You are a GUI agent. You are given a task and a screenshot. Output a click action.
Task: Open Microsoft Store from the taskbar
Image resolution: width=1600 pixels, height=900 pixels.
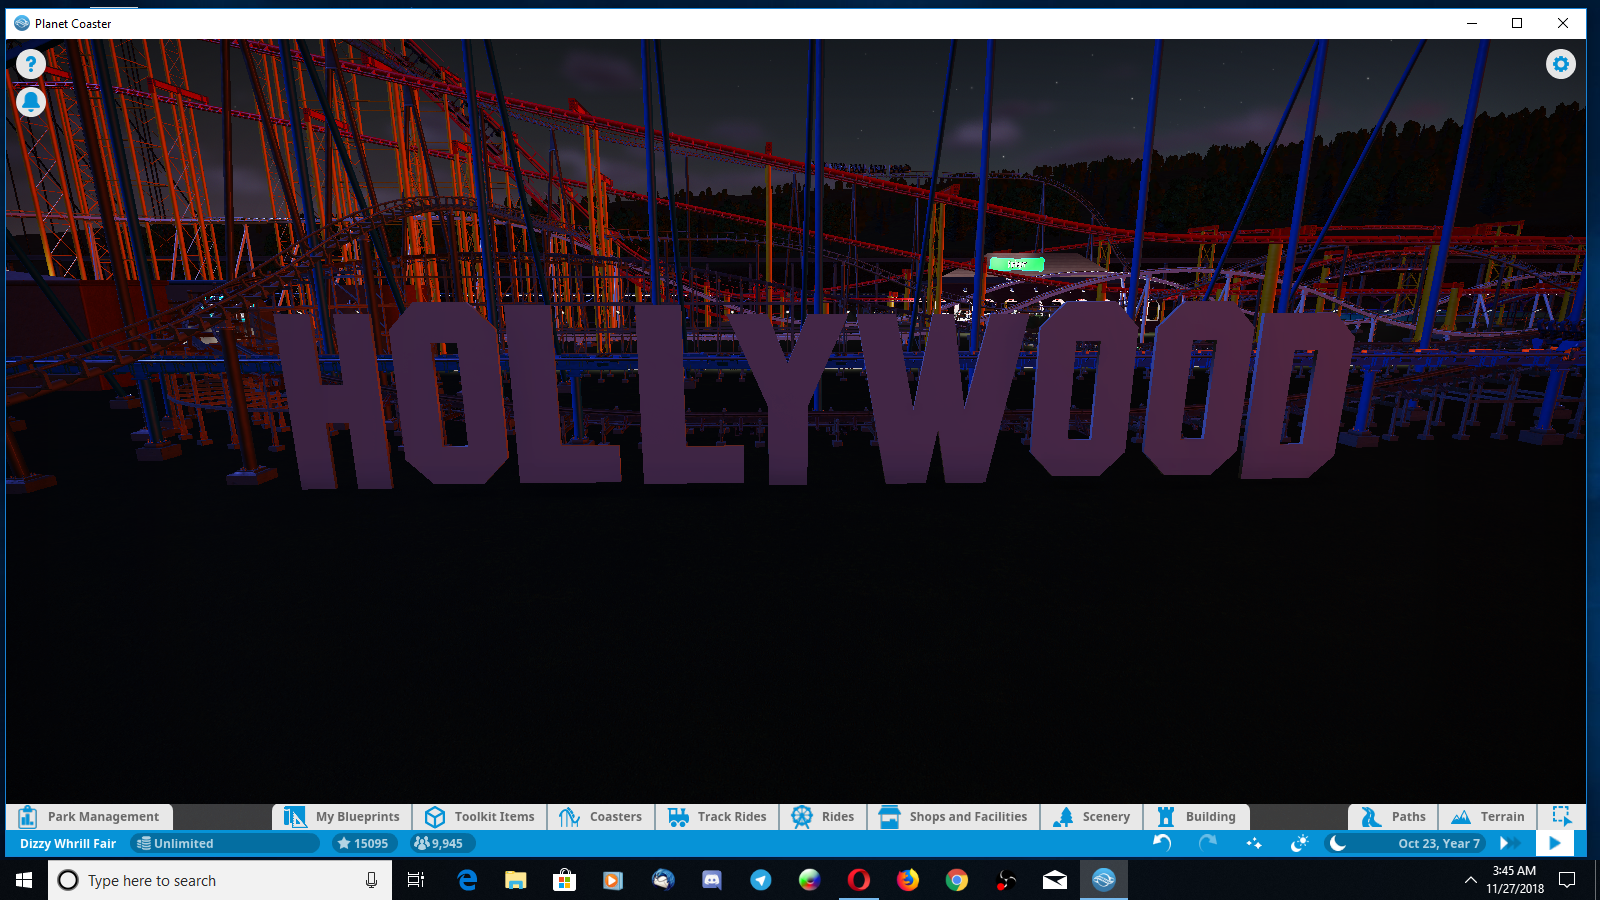[x=564, y=880]
